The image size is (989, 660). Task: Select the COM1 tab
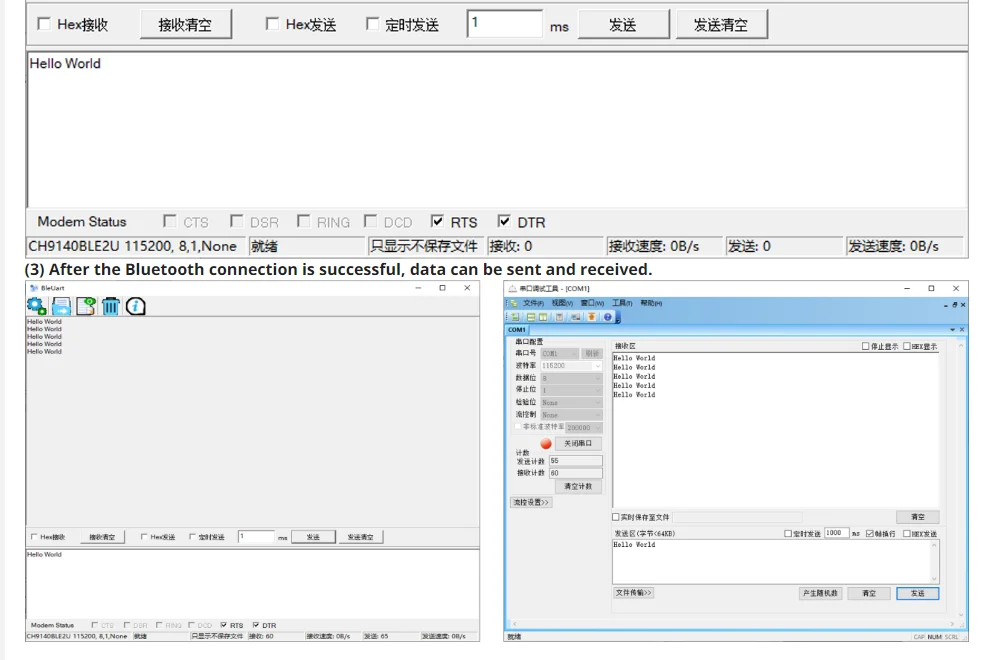517,329
